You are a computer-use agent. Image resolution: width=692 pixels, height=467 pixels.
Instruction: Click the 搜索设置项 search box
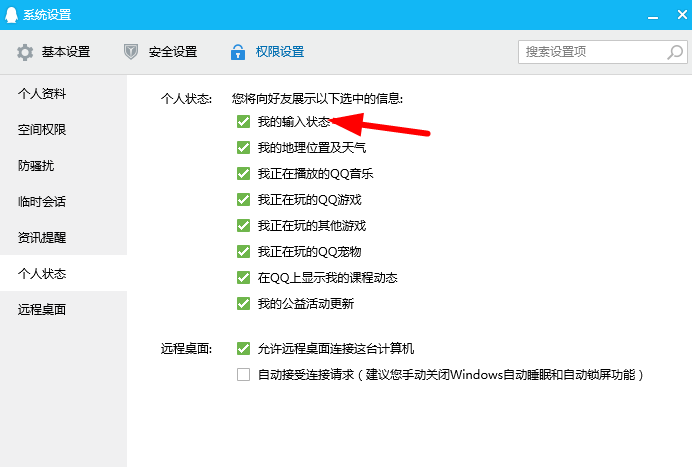pyautogui.click(x=597, y=51)
